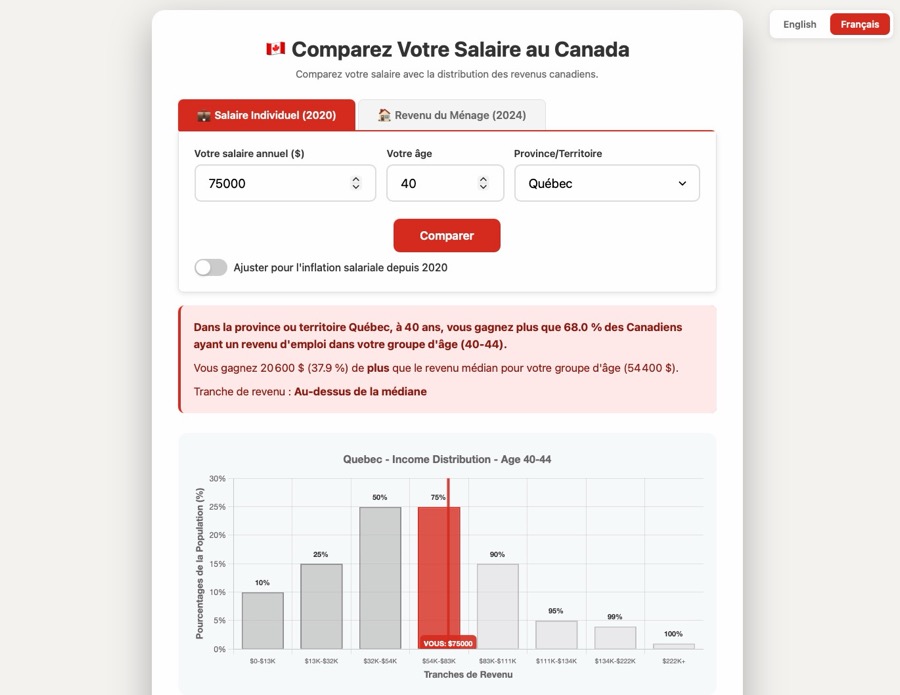900x695 pixels.
Task: Click the $83K-$111K income bar
Action: pyautogui.click(x=497, y=606)
